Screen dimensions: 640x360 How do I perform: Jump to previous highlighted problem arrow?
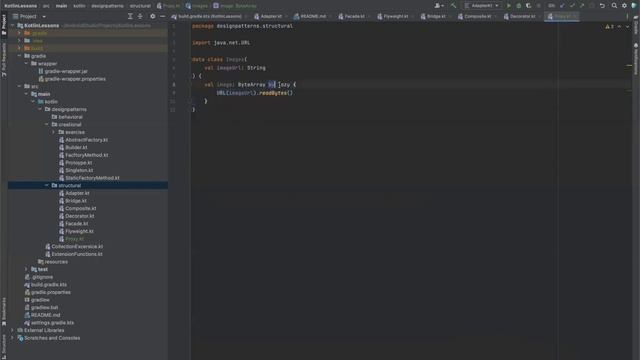tap(620, 27)
